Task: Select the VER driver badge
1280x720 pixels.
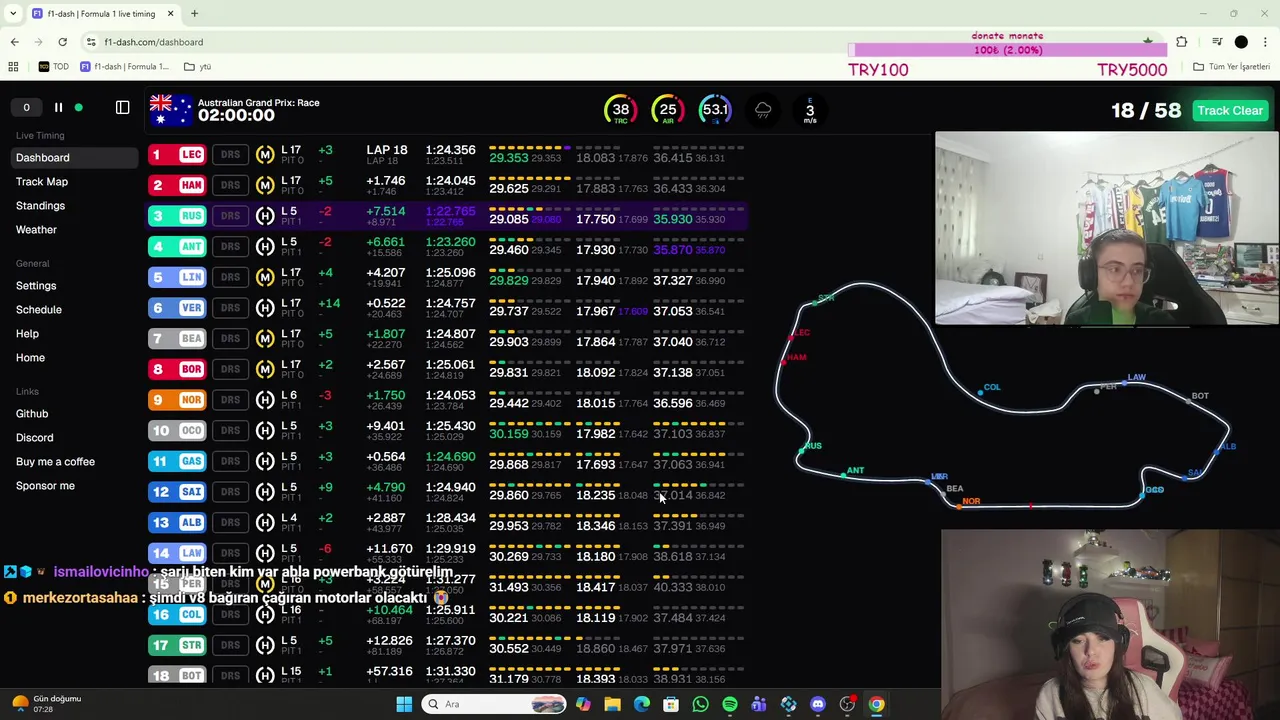Action: pyautogui.click(x=178, y=307)
